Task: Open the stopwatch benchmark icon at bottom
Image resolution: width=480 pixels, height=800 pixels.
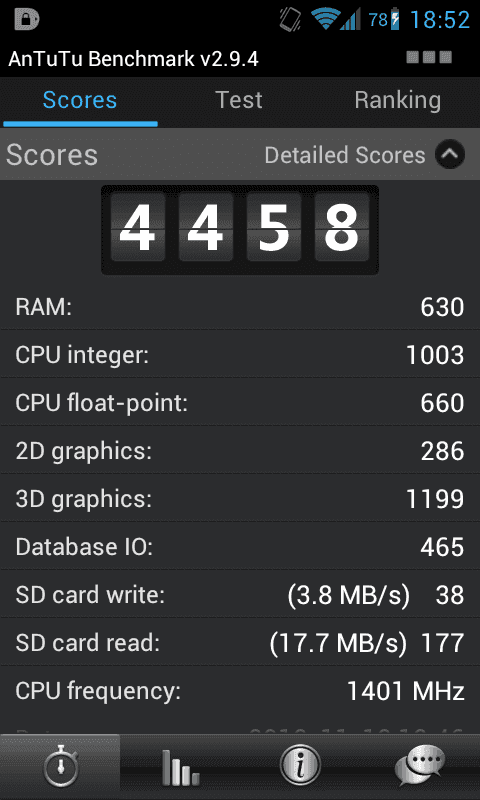Action: point(60,767)
